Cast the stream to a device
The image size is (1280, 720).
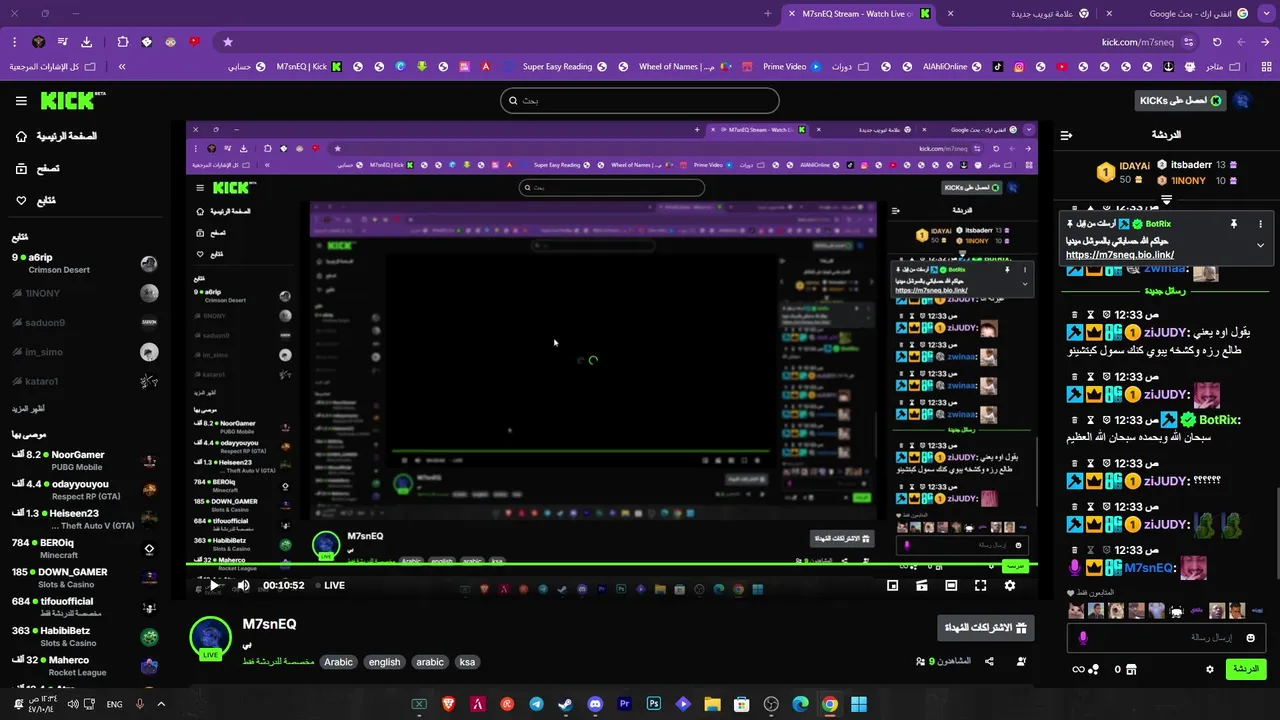click(x=922, y=586)
